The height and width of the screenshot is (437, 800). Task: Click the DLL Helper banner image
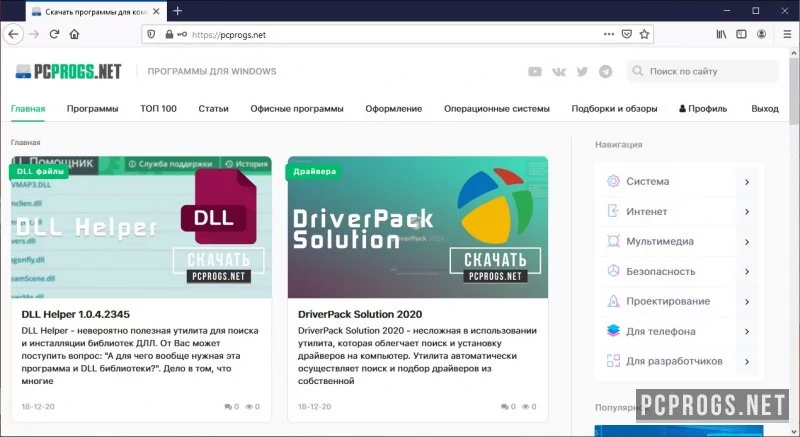pos(141,227)
